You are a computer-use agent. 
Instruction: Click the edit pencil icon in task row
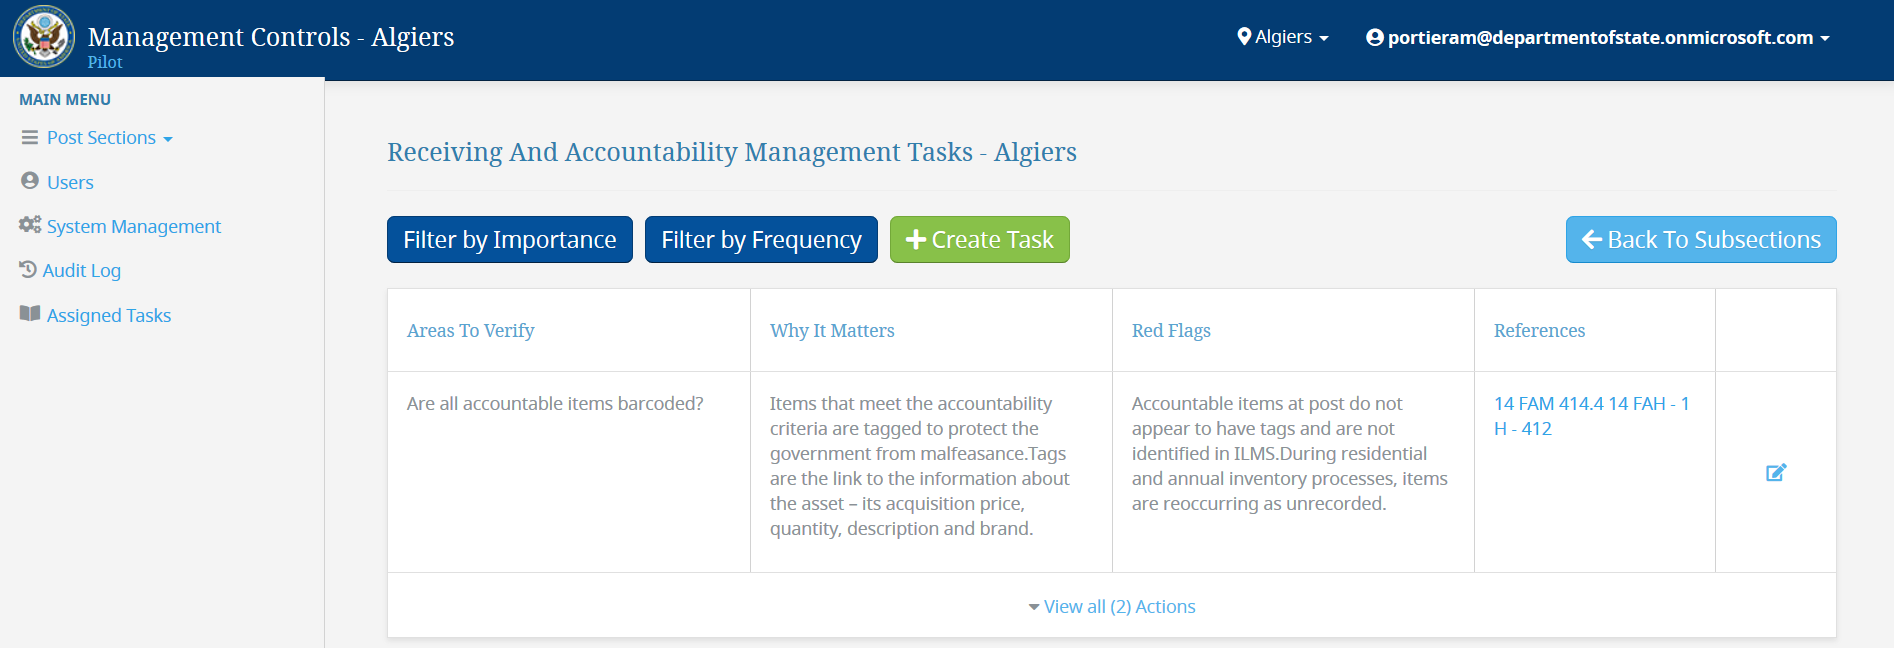[x=1776, y=472]
